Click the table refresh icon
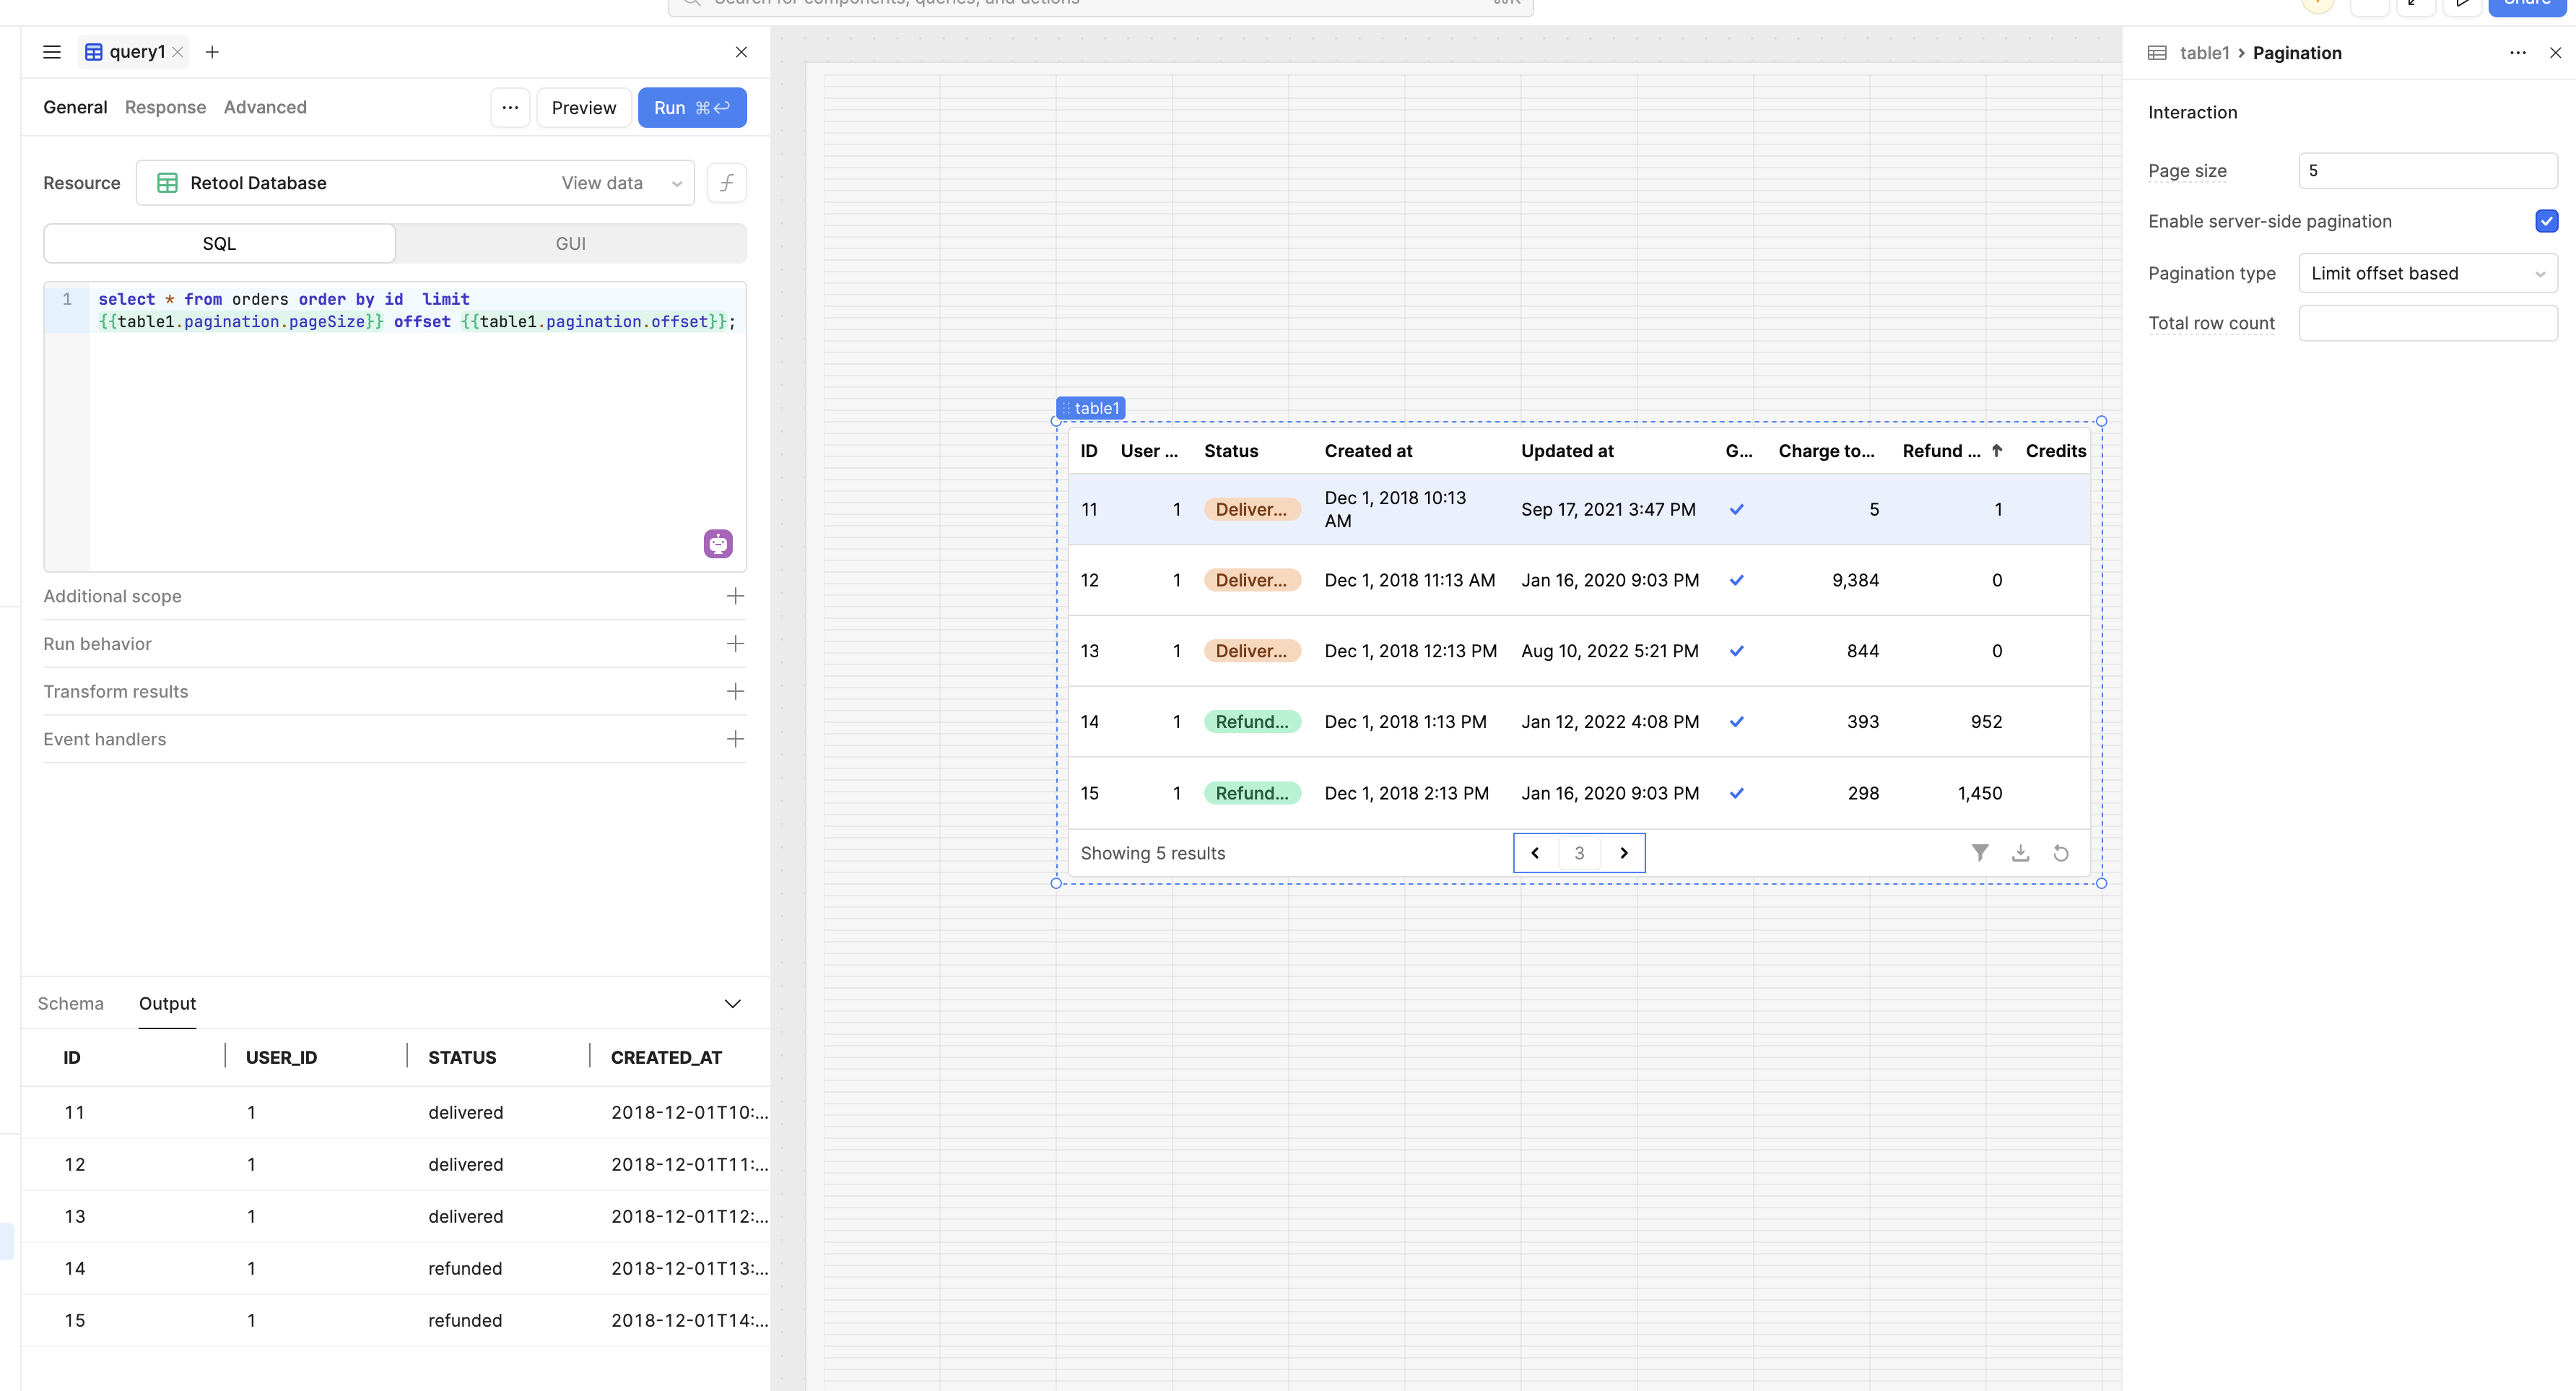 (x=2061, y=853)
